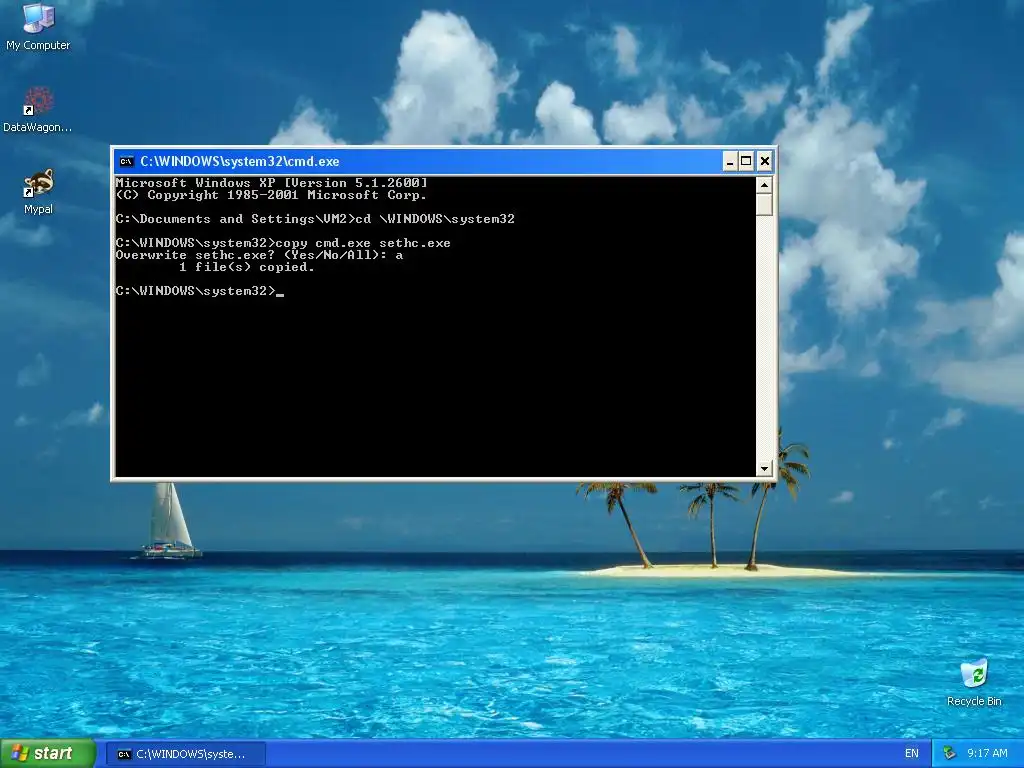
Task: Click the cmd scrollbar up arrow
Action: (764, 185)
